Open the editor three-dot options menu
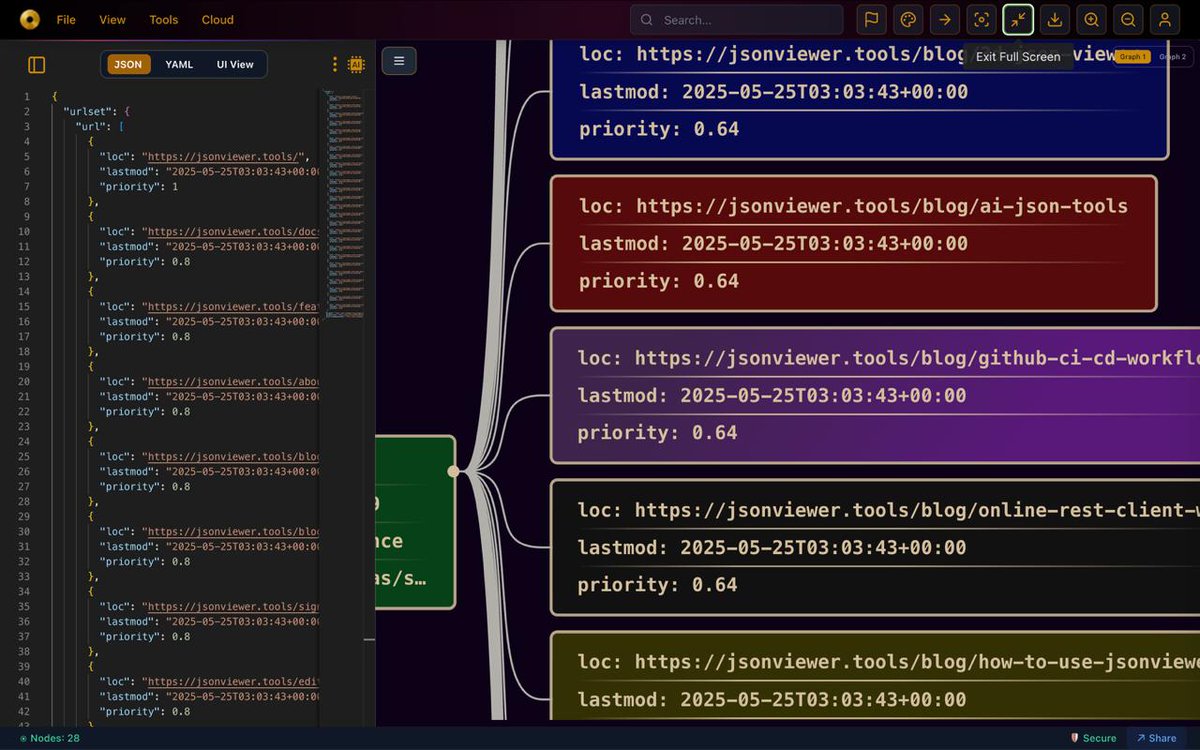This screenshot has width=1200, height=750. pos(335,64)
